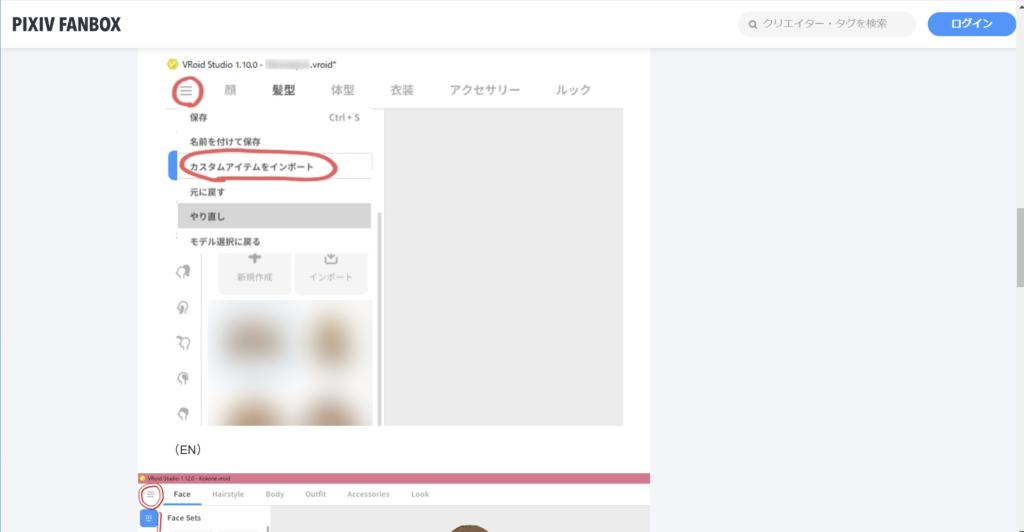The image size is (1024, 532).
Task: Select モデル選択に戻る menu entry
Action: [x=225, y=241]
